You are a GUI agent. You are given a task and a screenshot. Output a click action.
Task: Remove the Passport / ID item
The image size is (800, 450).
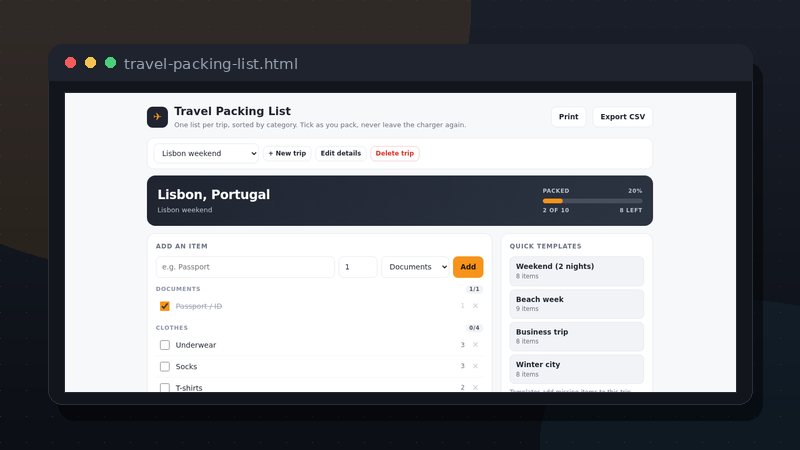(475, 306)
